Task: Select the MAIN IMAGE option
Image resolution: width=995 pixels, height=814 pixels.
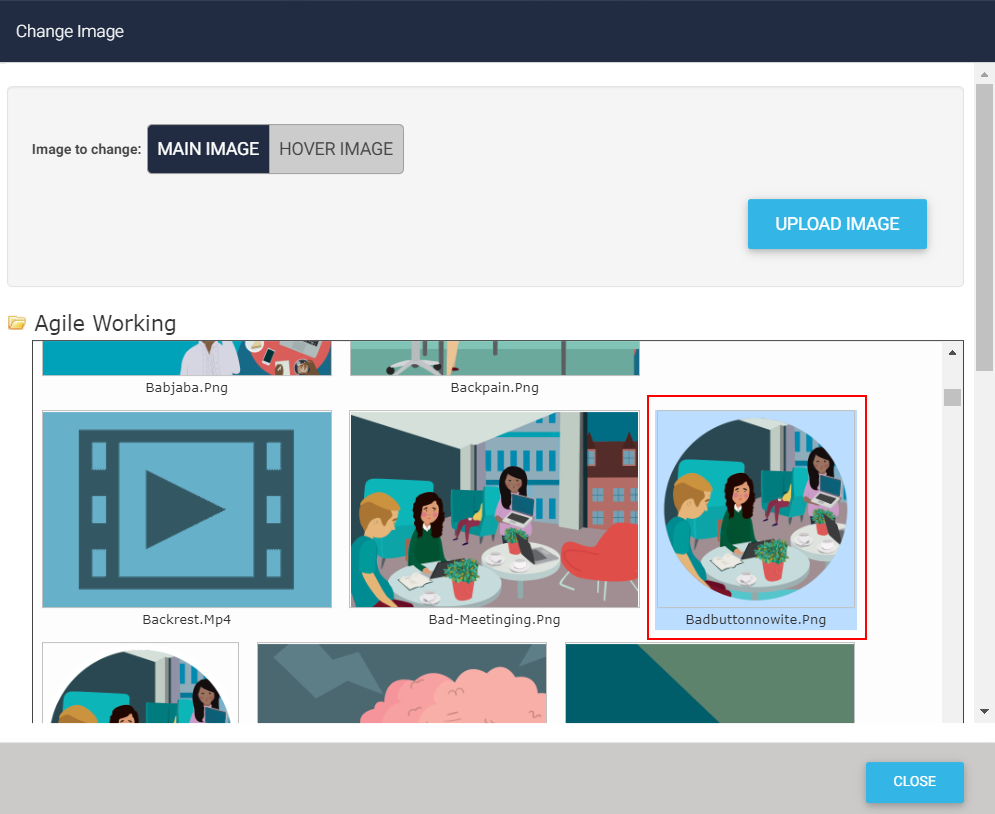Action: pos(208,149)
